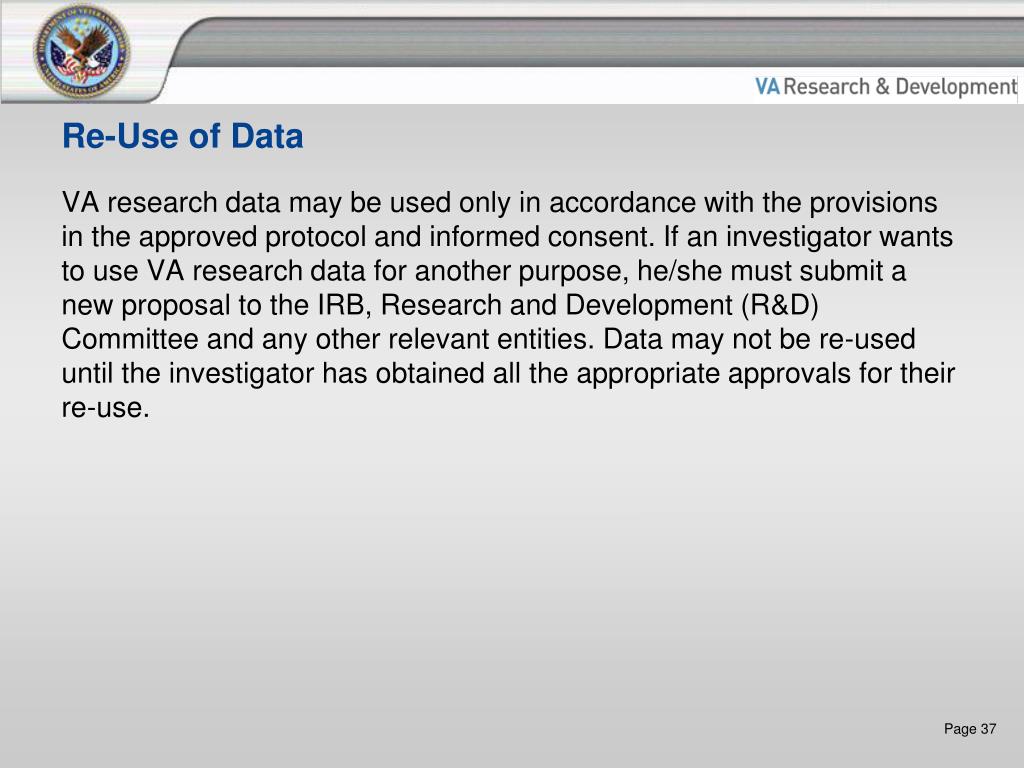Click the word 'Development' in header logo
This screenshot has width=1024, height=768.
click(956, 87)
